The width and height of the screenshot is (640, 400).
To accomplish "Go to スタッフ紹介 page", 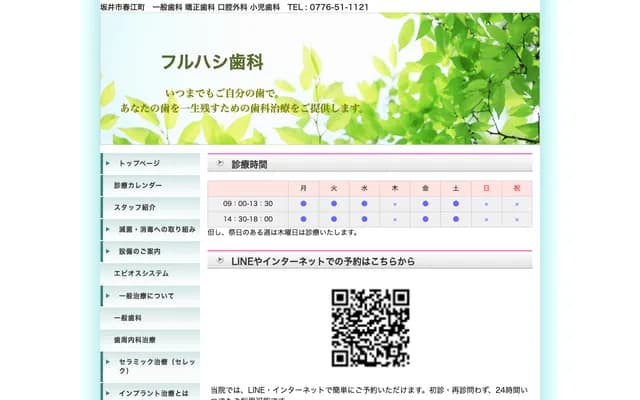I will 151,207.
